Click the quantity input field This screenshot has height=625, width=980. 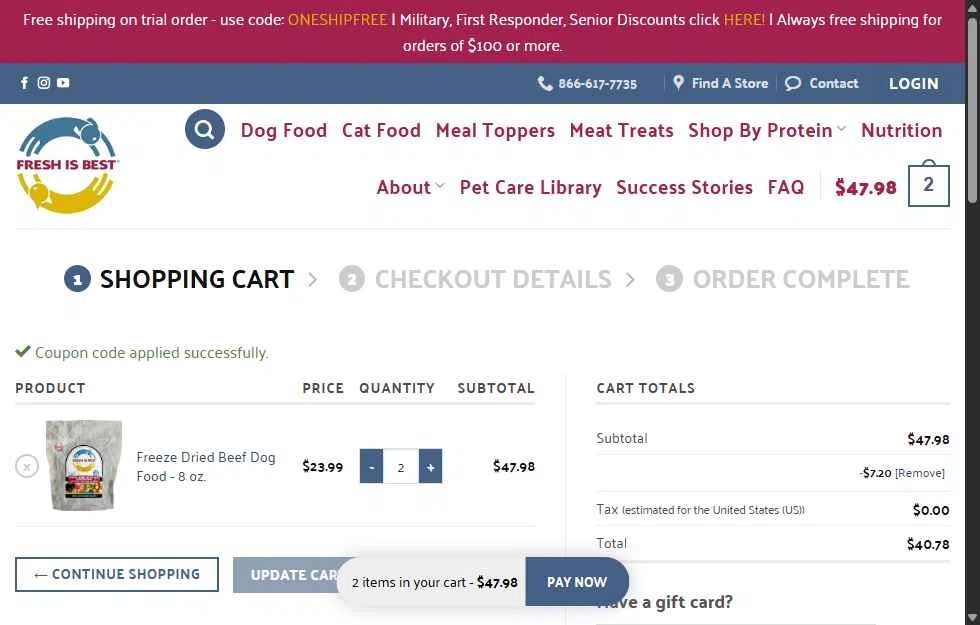401,466
